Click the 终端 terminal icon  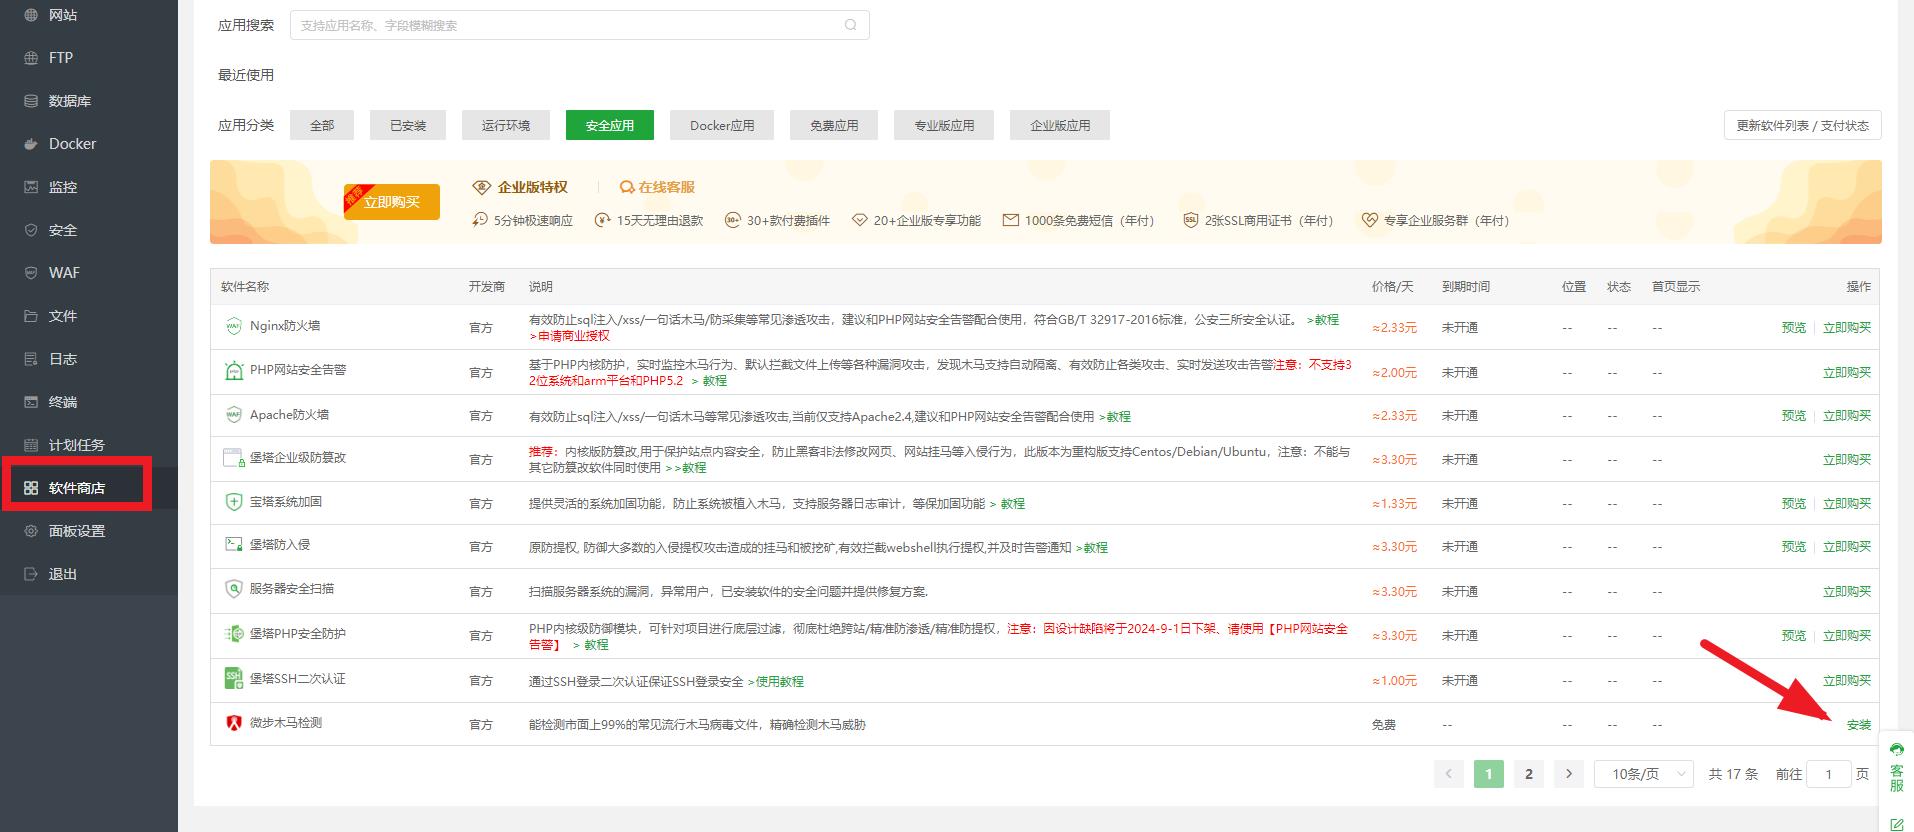(x=31, y=402)
